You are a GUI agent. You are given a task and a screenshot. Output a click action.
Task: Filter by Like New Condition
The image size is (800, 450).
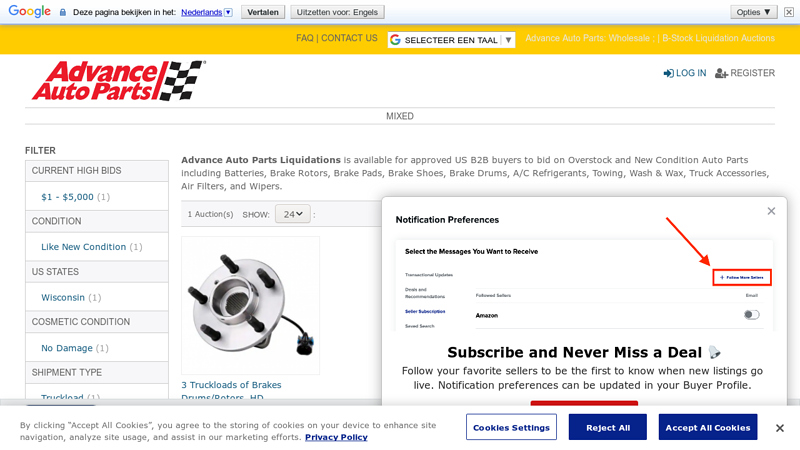(x=84, y=247)
